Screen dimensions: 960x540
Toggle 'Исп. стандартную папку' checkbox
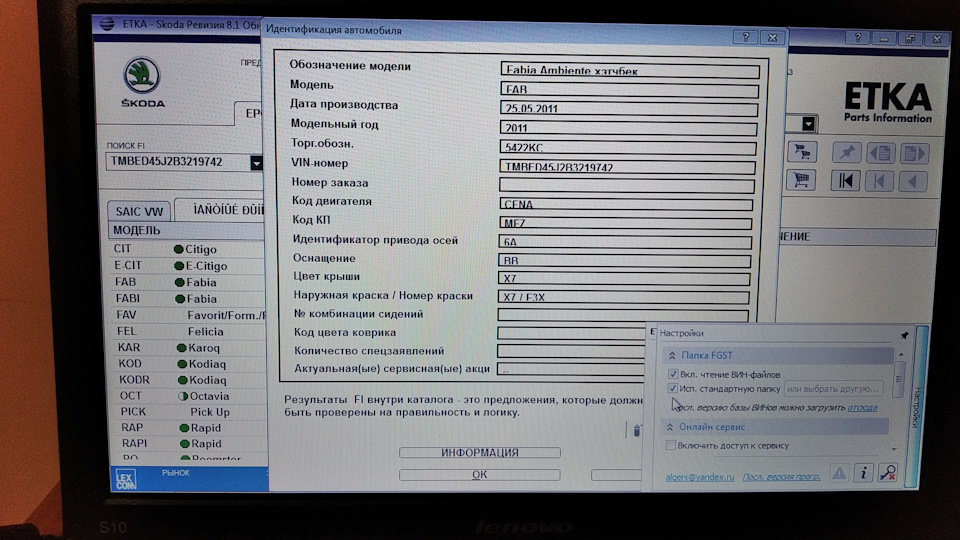pos(673,387)
